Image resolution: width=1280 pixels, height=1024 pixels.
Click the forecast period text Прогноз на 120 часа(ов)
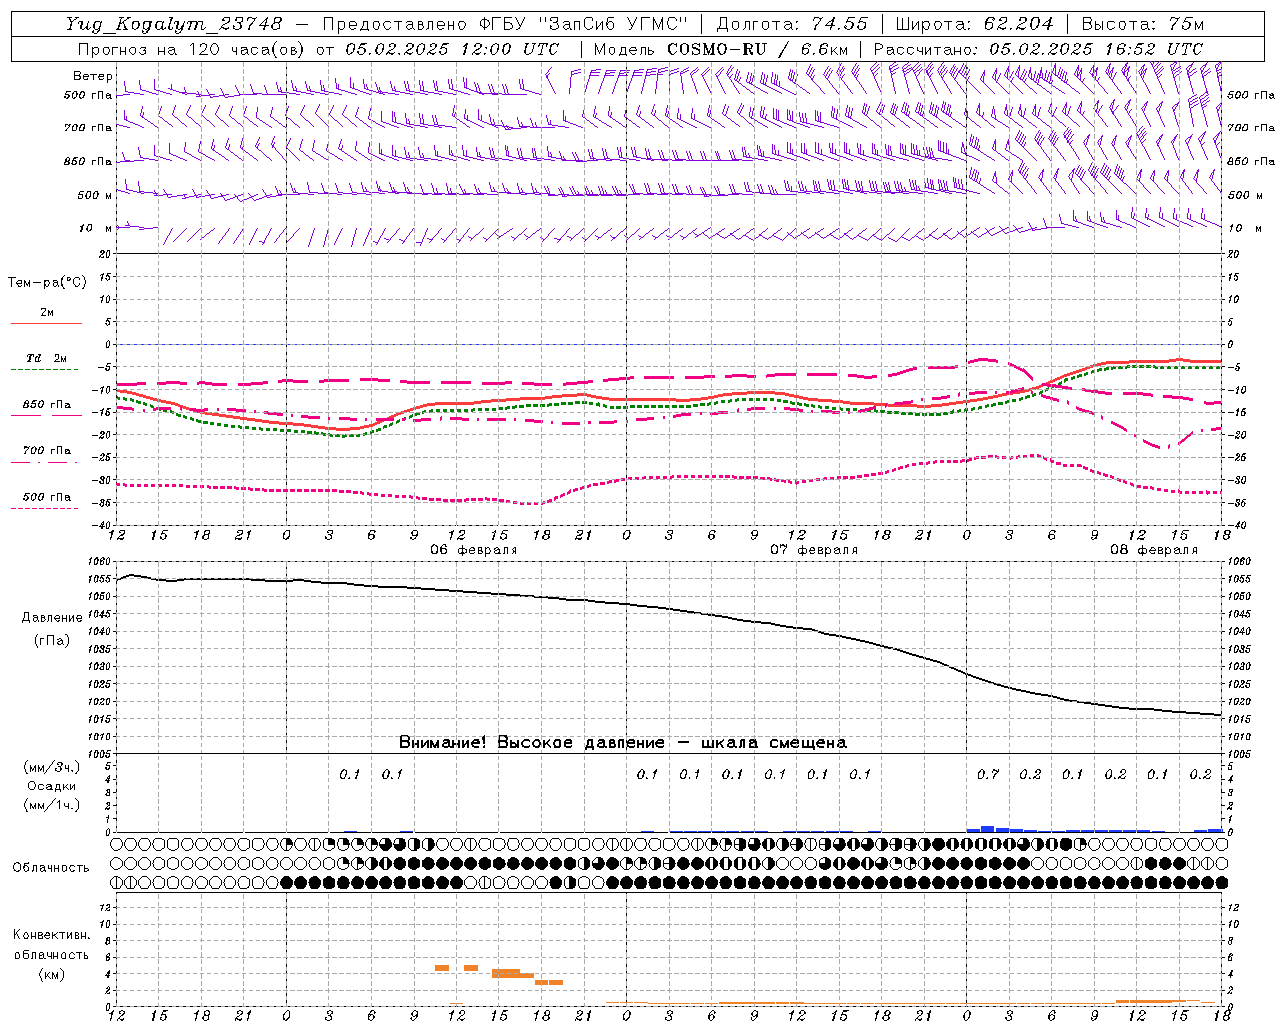(192, 49)
